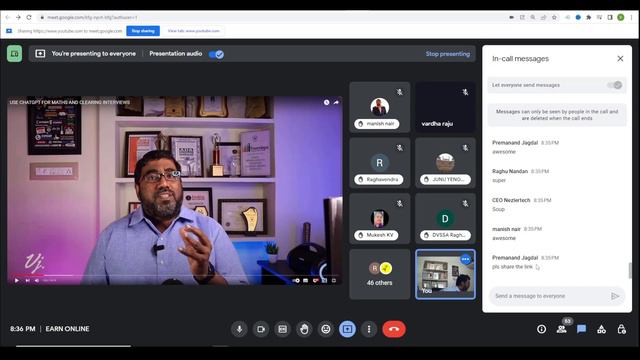Mute the microphone in the call toolbar
The image size is (640, 360).
point(239,329)
